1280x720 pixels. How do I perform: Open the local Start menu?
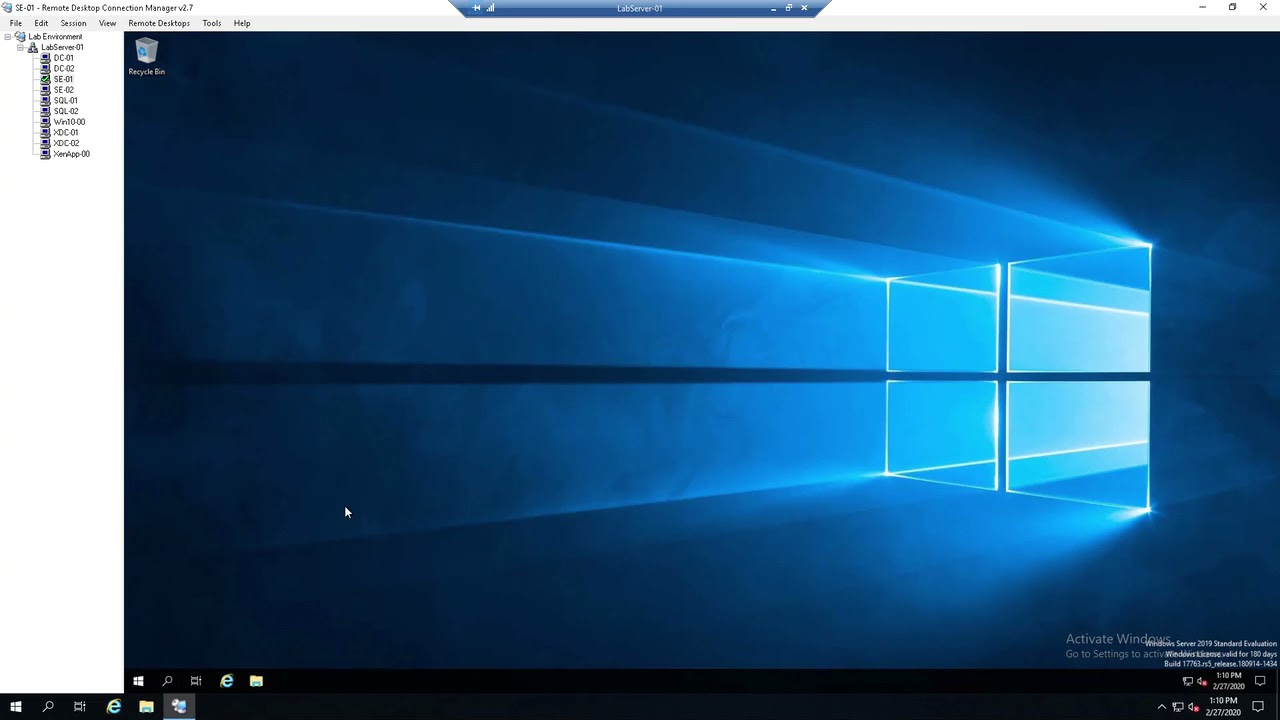pos(15,707)
